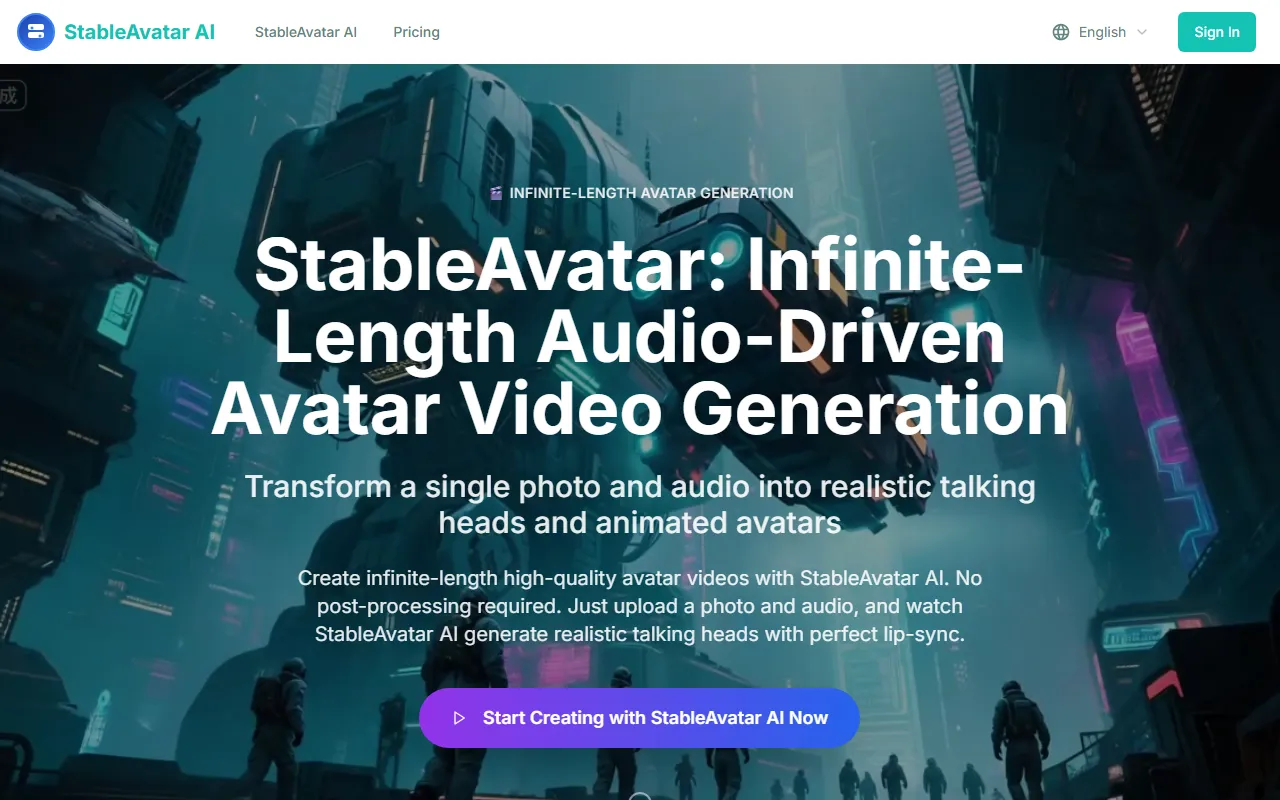This screenshot has width=1280, height=800.
Task: Click the clapperboard icon beside Infinite-Length Avatar Generation
Action: (496, 193)
